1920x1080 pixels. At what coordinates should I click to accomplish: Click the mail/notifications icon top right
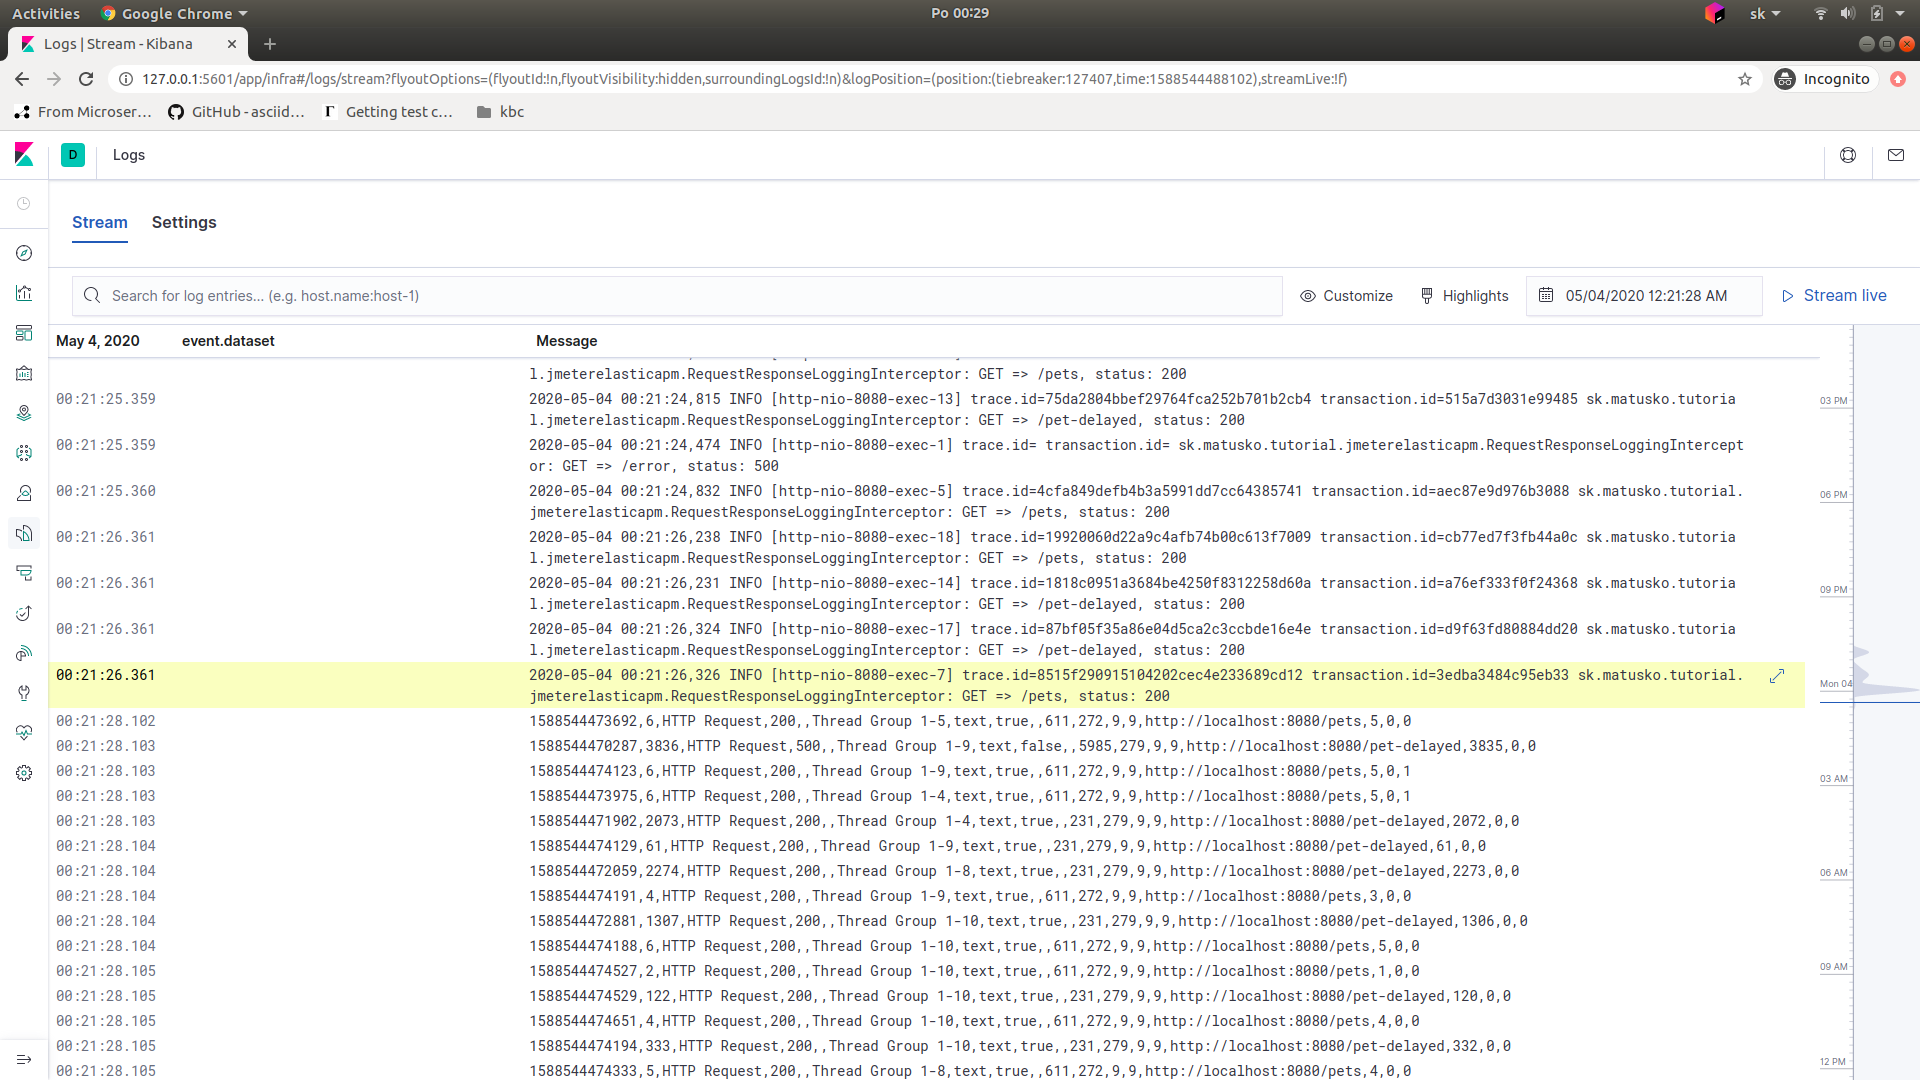[x=1896, y=154]
